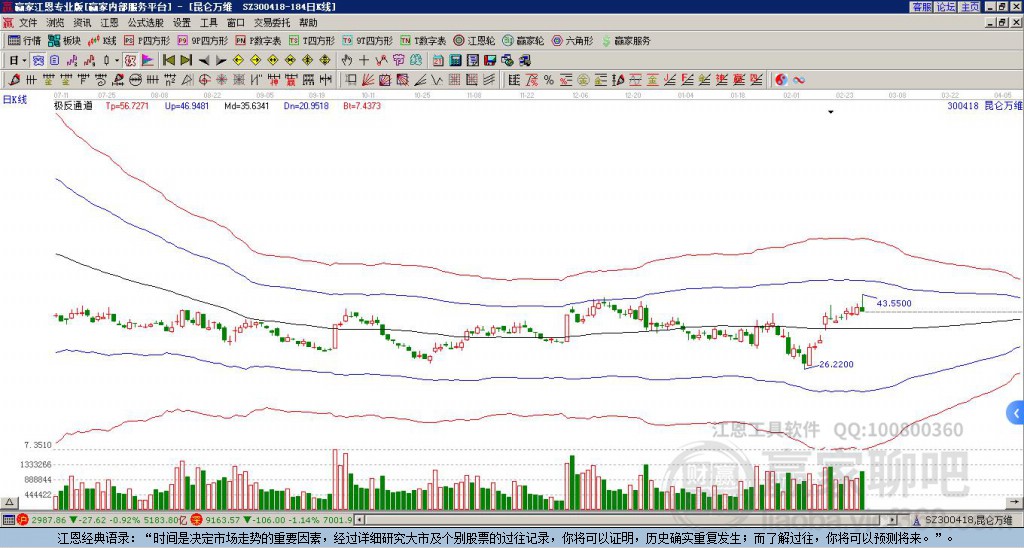Open the 文件 menu
Viewport: 1024px width, 548px height.
click(28, 23)
